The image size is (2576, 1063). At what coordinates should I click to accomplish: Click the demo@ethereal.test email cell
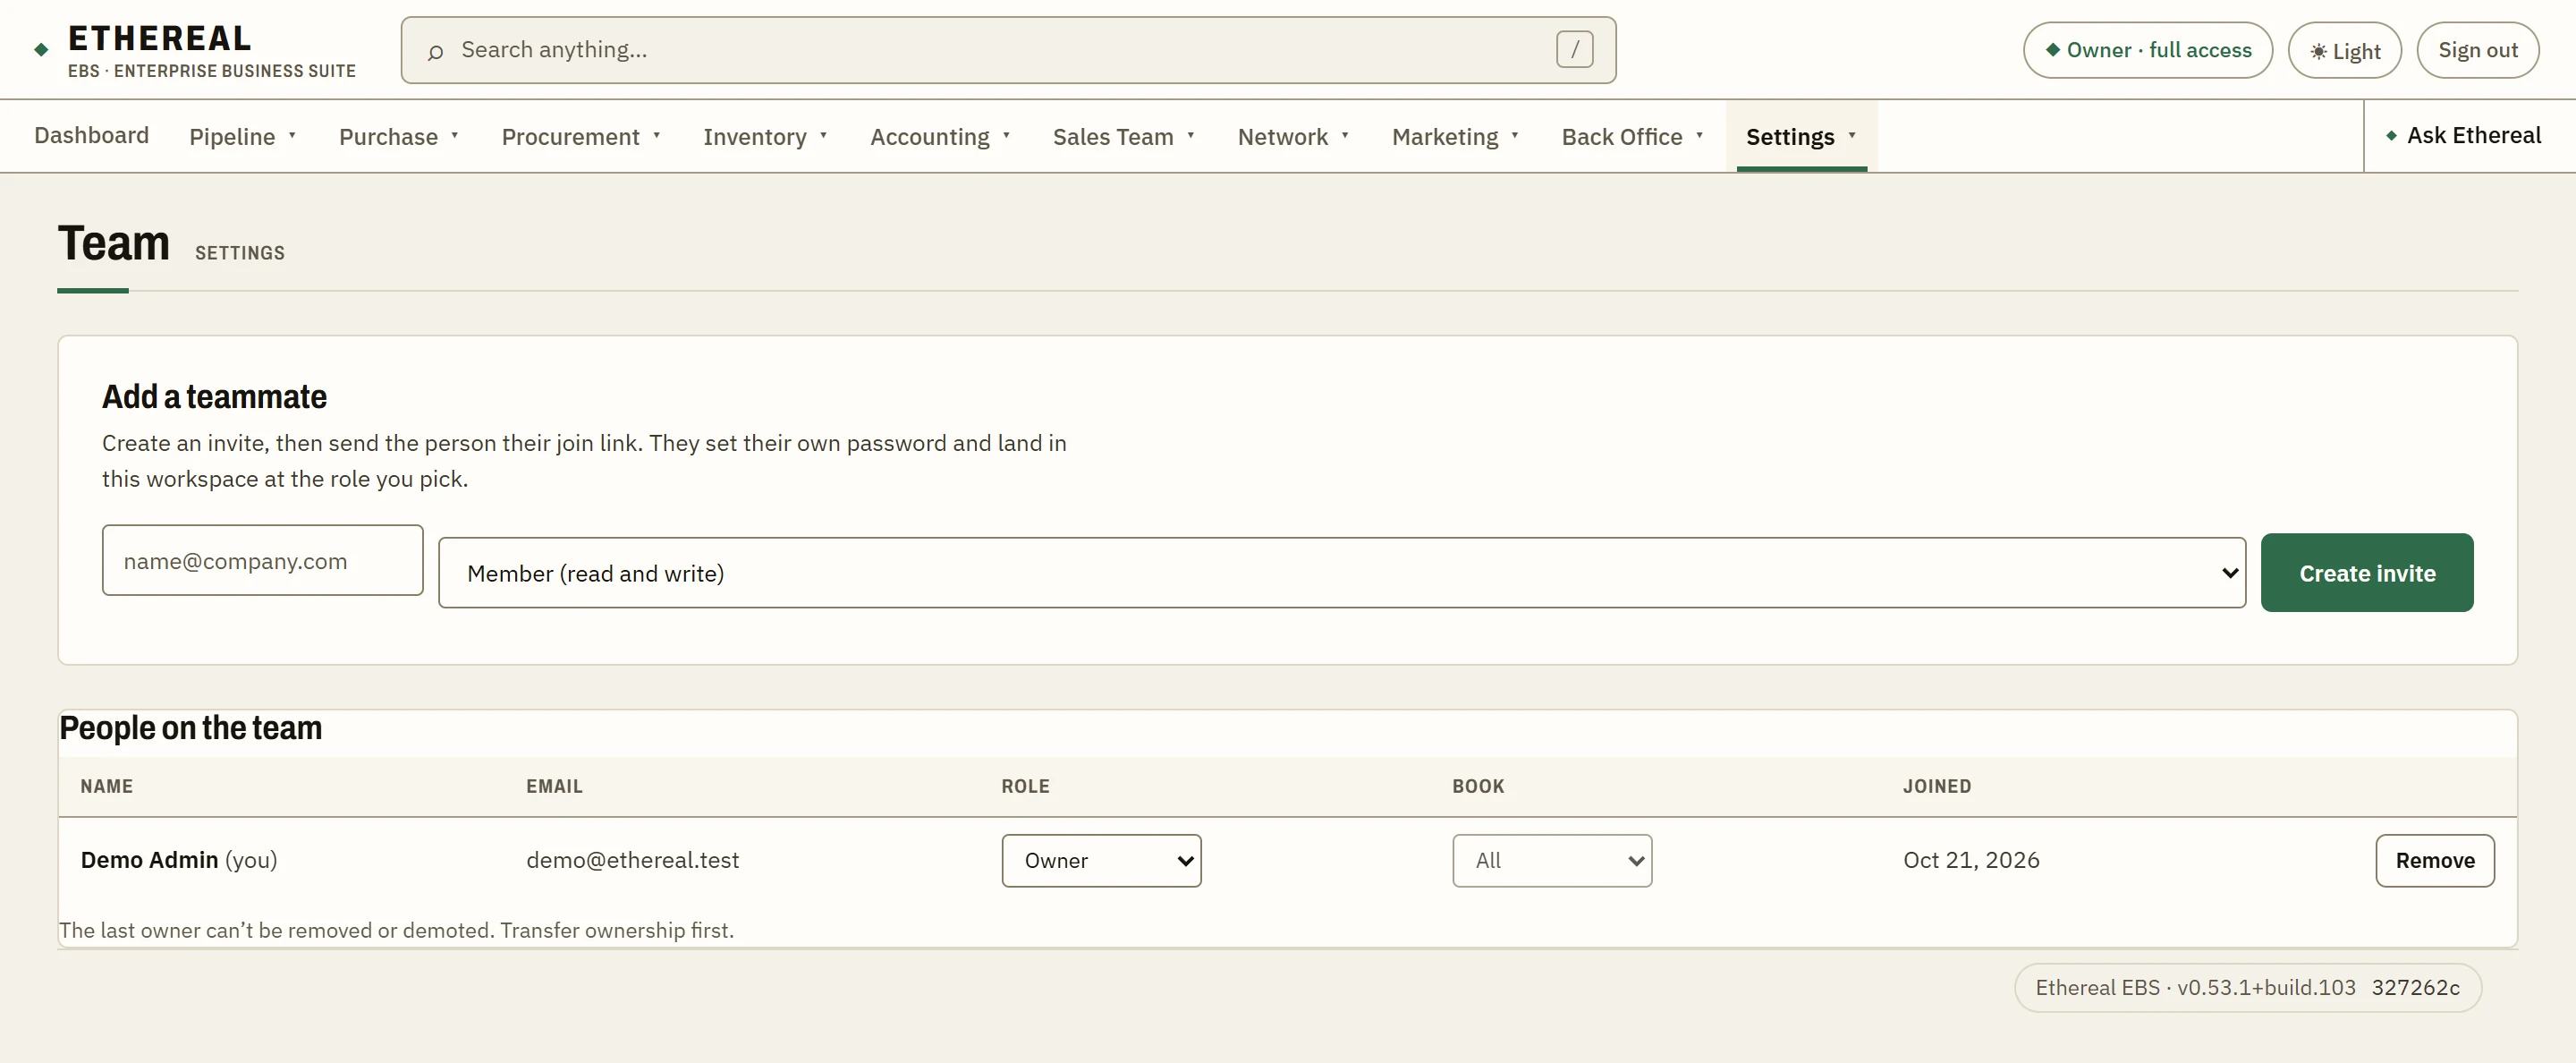[x=633, y=860]
